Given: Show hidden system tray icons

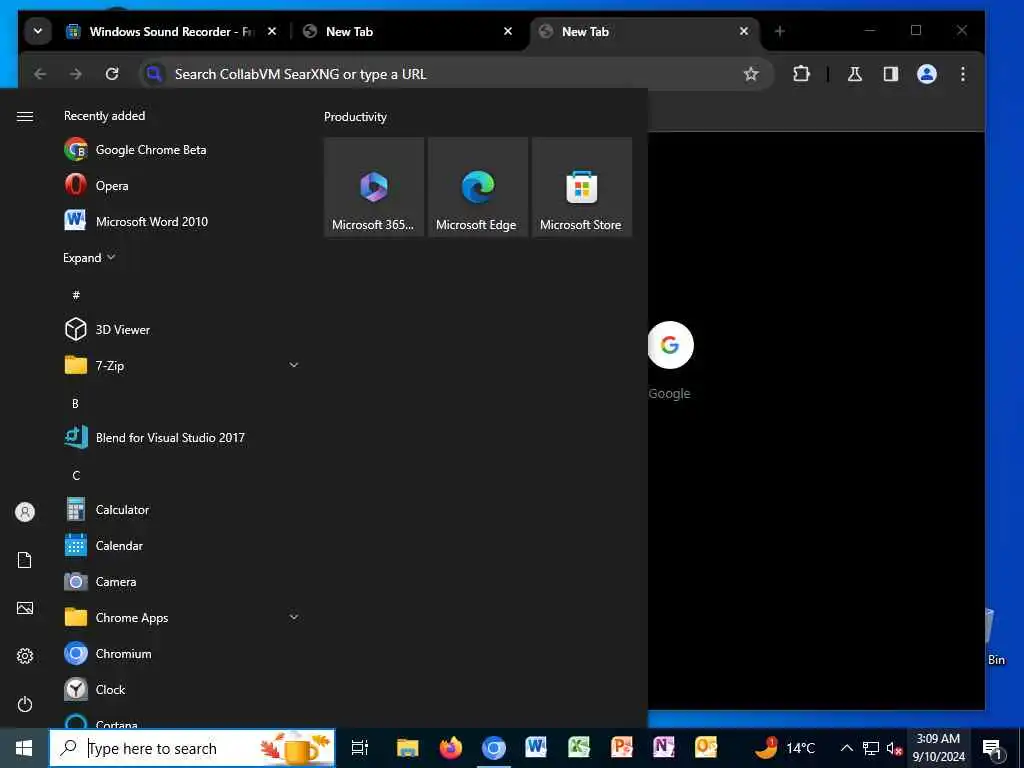Looking at the screenshot, I should pyautogui.click(x=846, y=748).
